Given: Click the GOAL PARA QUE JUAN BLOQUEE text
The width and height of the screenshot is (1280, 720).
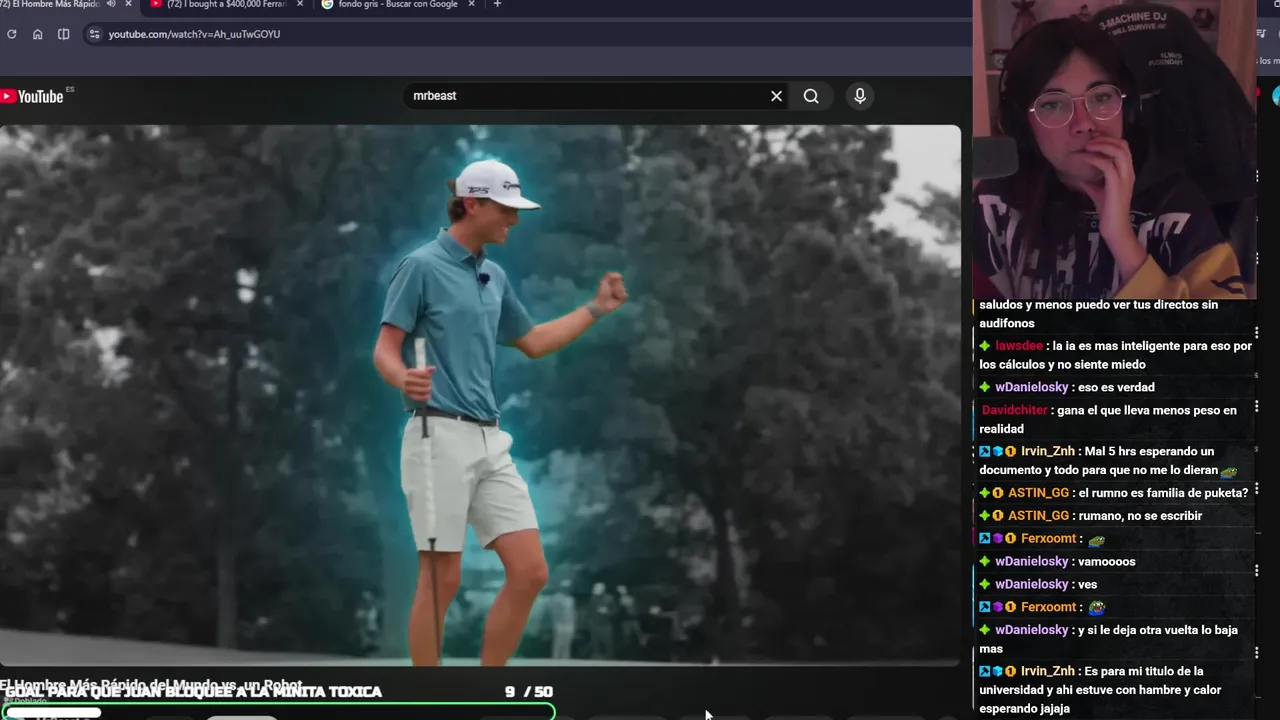Looking at the screenshot, I should point(193,692).
